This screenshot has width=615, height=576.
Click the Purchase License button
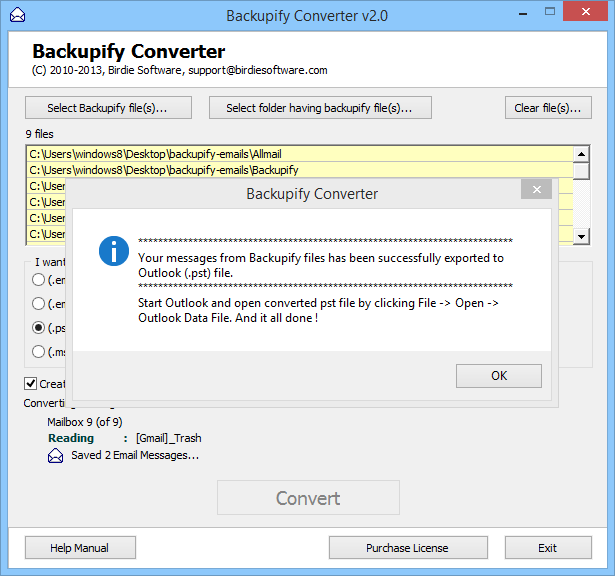pyautogui.click(x=407, y=548)
